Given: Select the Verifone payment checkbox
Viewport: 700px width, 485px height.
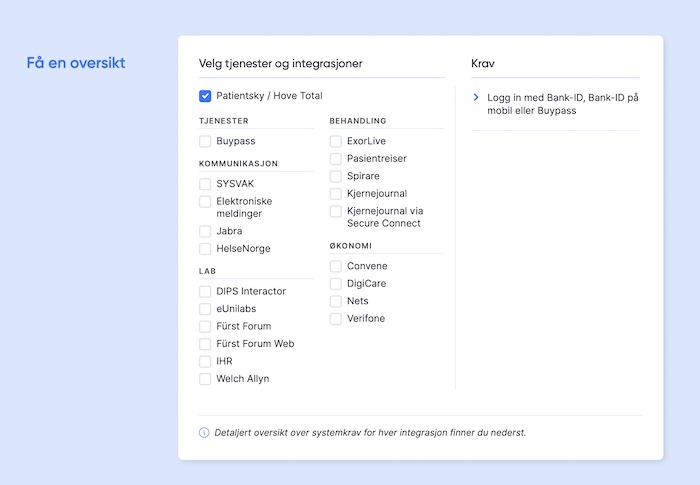Looking at the screenshot, I should pos(336,319).
